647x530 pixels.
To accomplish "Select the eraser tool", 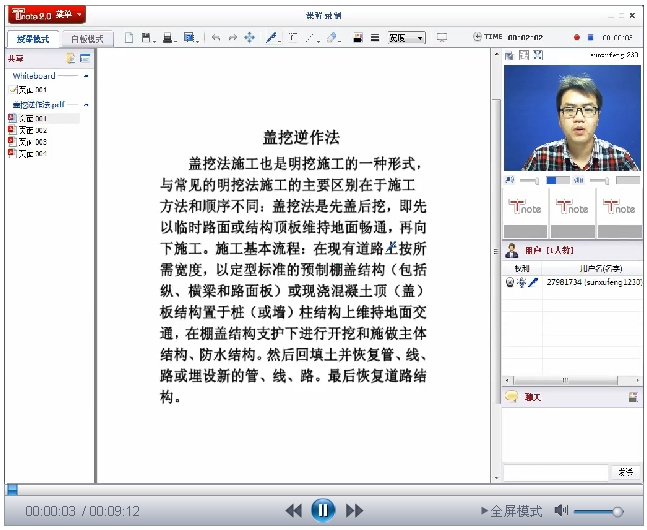I will [332, 38].
